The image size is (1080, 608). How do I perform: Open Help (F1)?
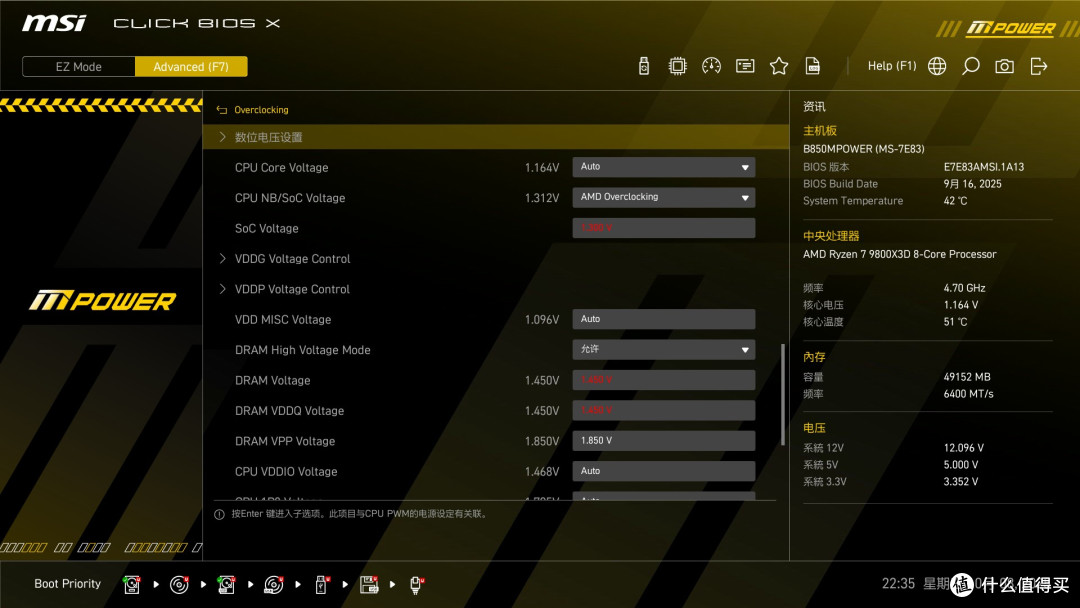892,66
